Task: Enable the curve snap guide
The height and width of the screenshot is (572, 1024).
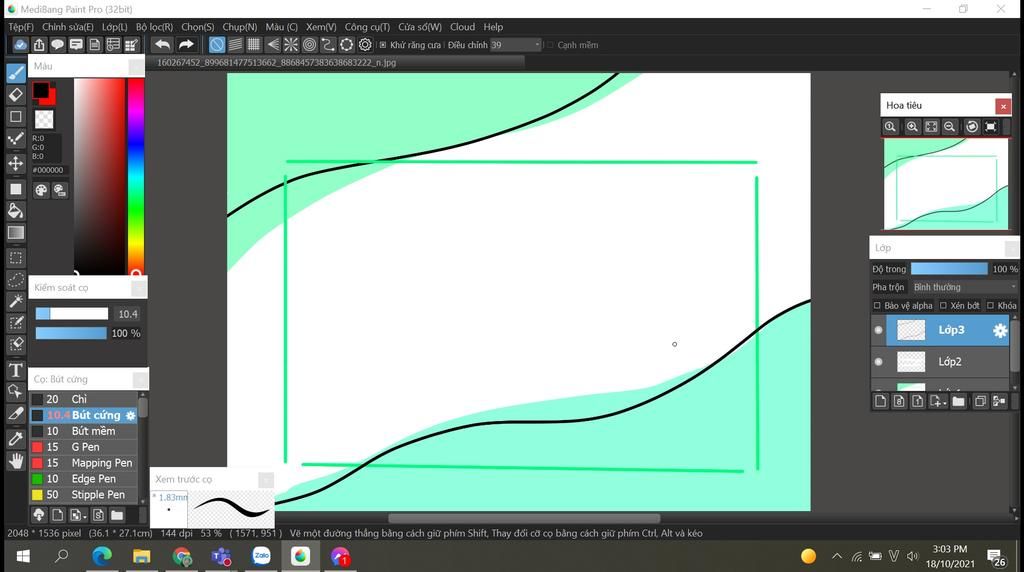Action: [x=328, y=44]
